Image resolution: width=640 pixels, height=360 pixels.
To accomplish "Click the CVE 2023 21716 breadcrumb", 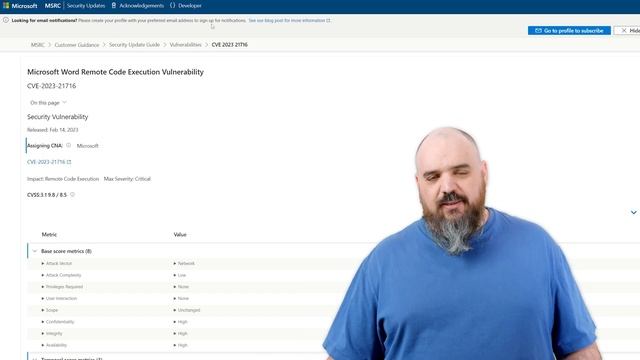I will coord(229,45).
